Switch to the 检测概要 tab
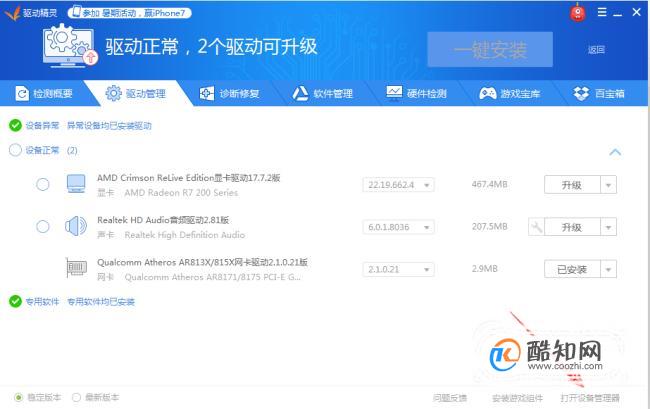Image resolution: width=650 pixels, height=409 pixels. 44,93
